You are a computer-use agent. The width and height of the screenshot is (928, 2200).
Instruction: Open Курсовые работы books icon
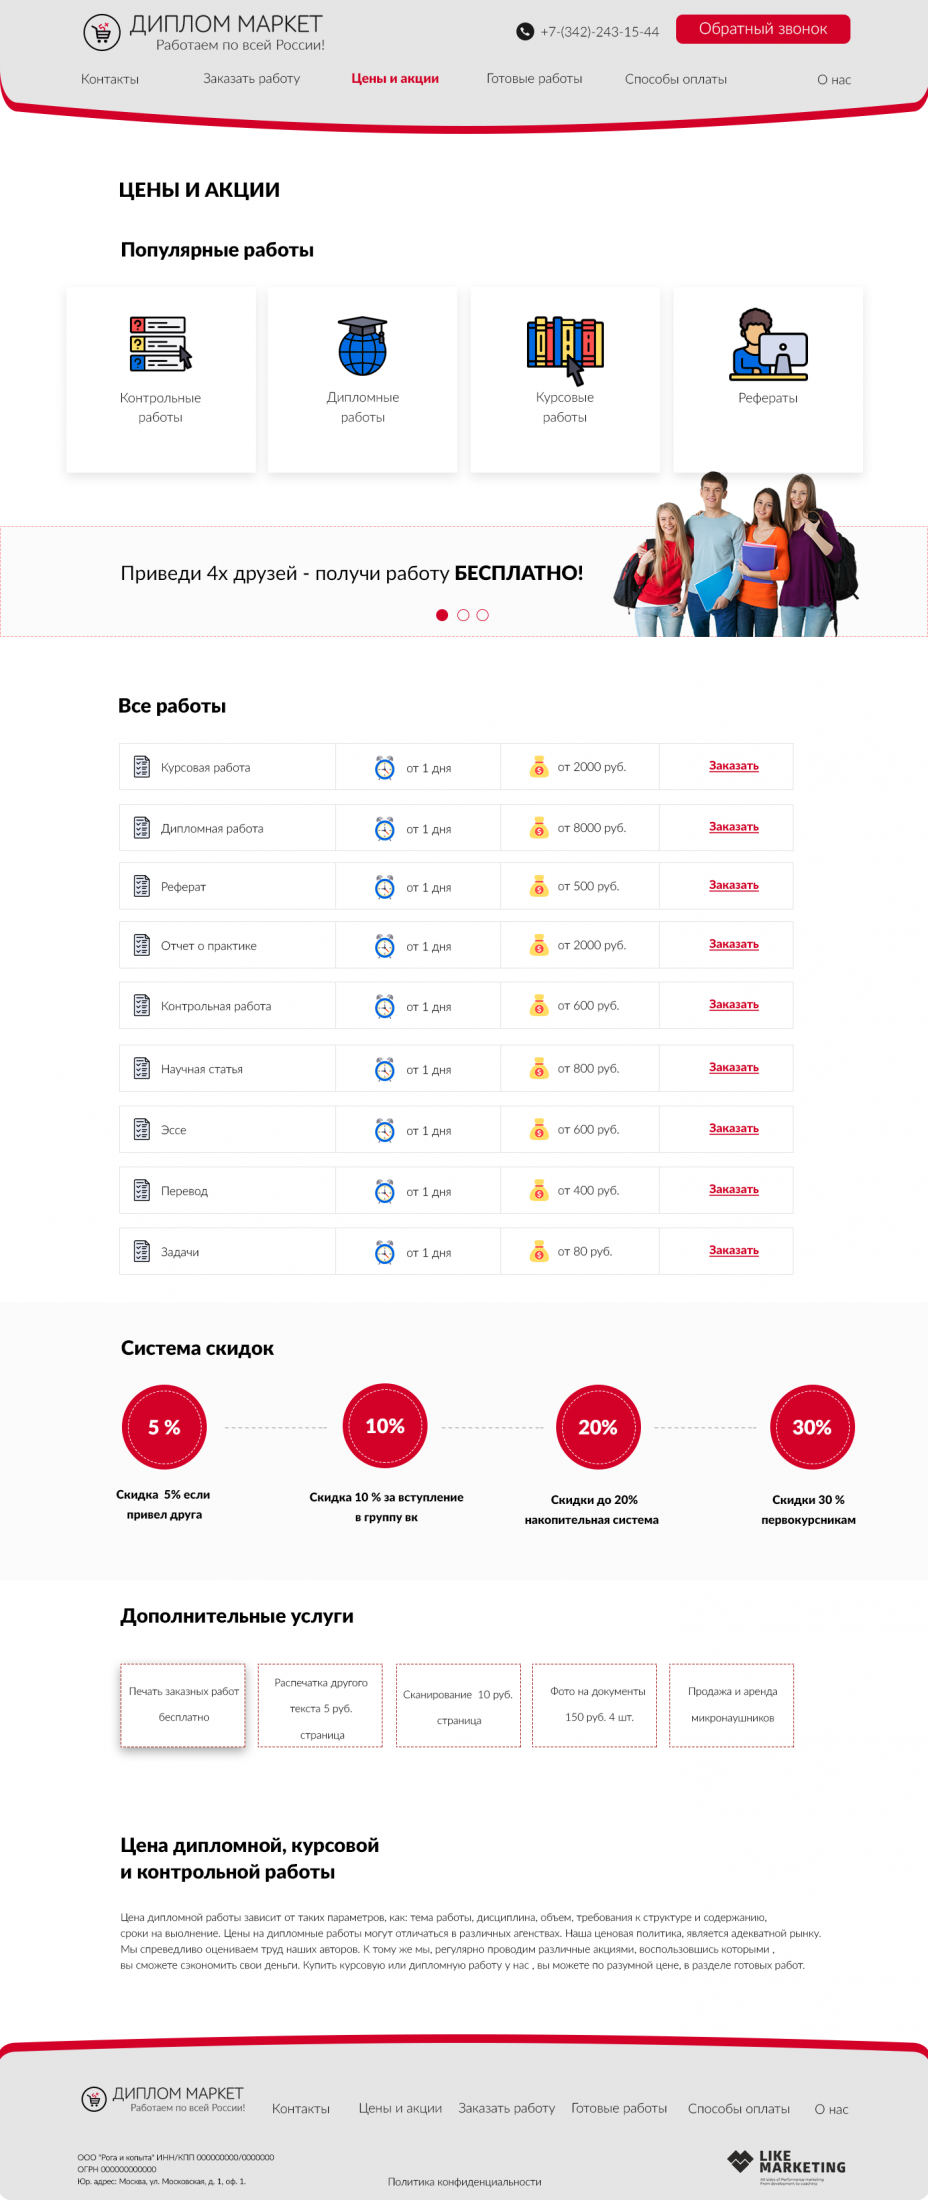point(566,349)
